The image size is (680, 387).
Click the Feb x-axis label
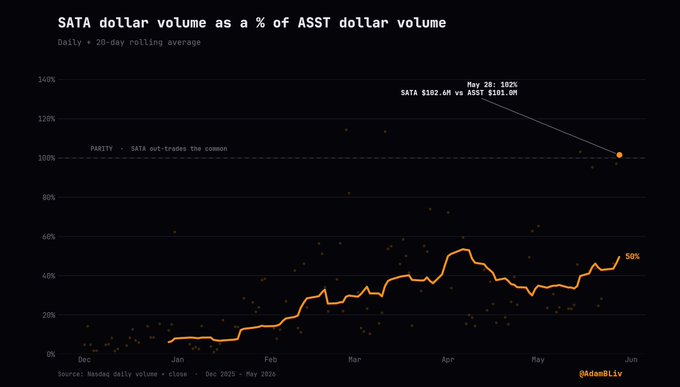point(271,360)
